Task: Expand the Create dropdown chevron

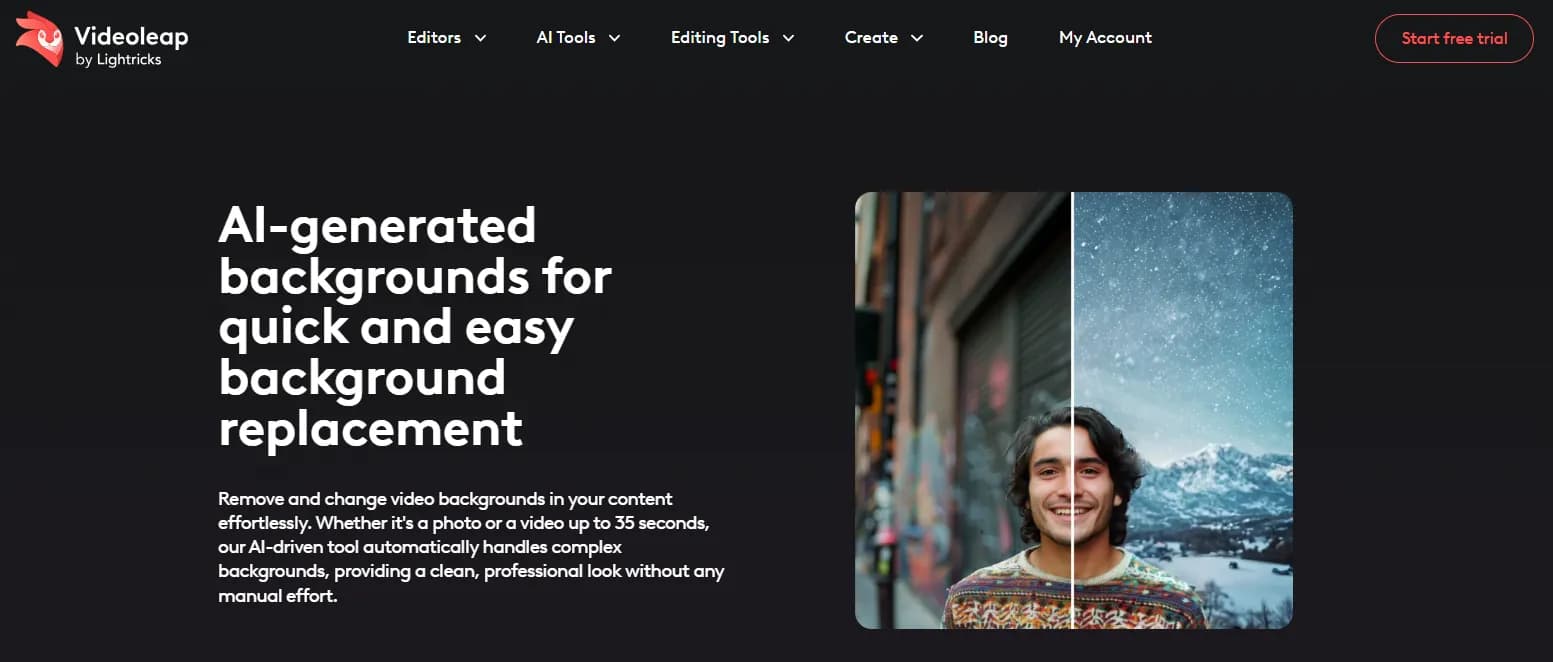Action: [x=917, y=38]
